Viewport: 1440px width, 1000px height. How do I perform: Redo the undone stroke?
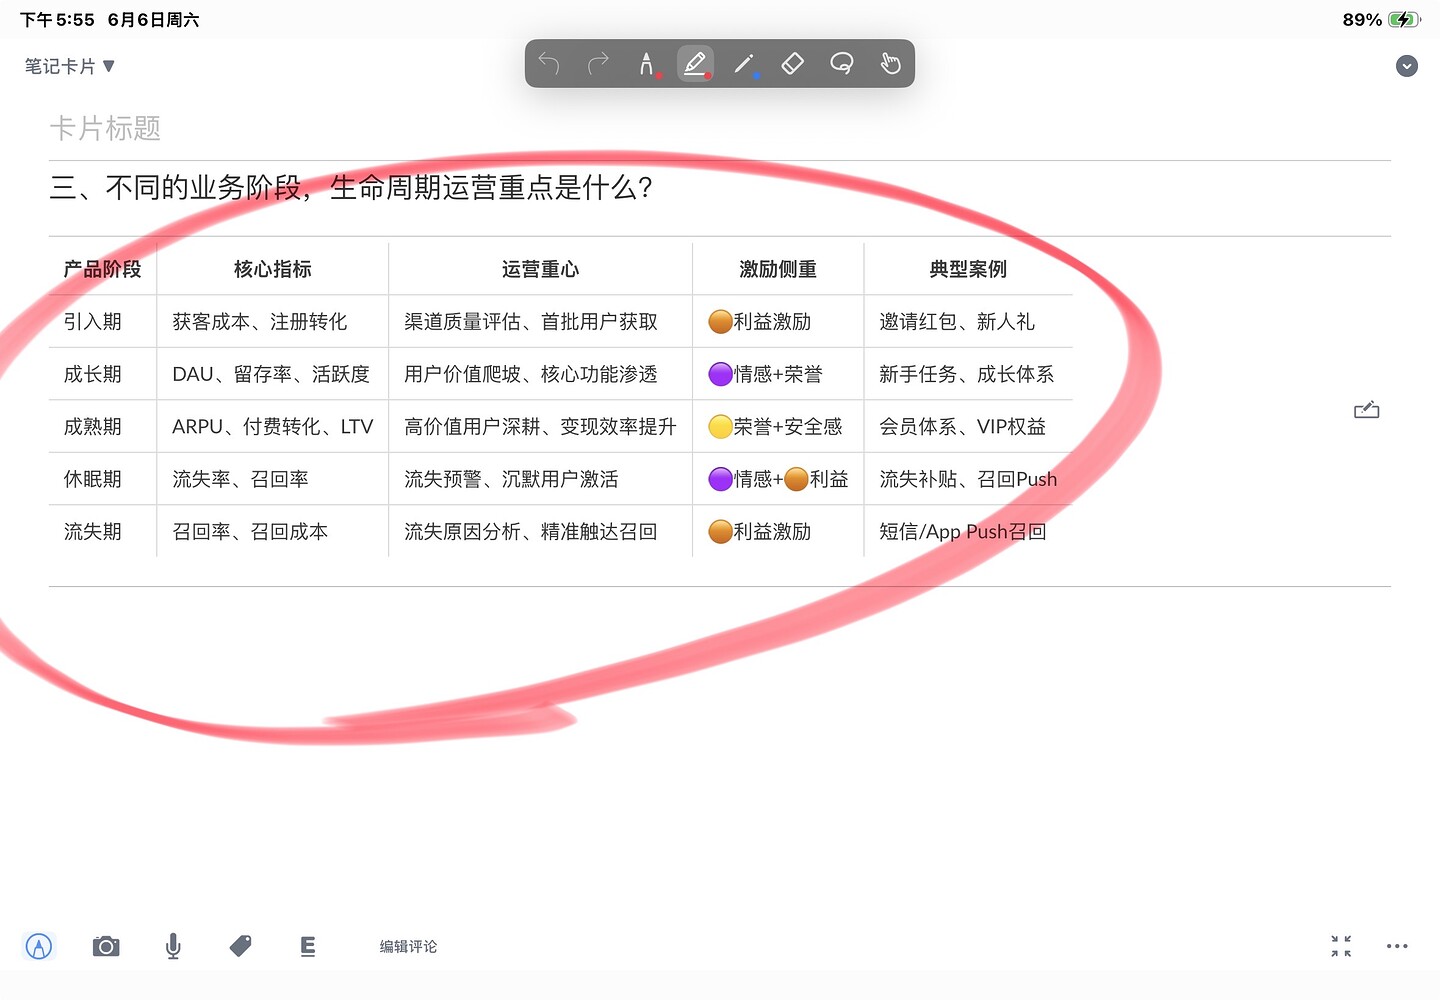pos(598,64)
